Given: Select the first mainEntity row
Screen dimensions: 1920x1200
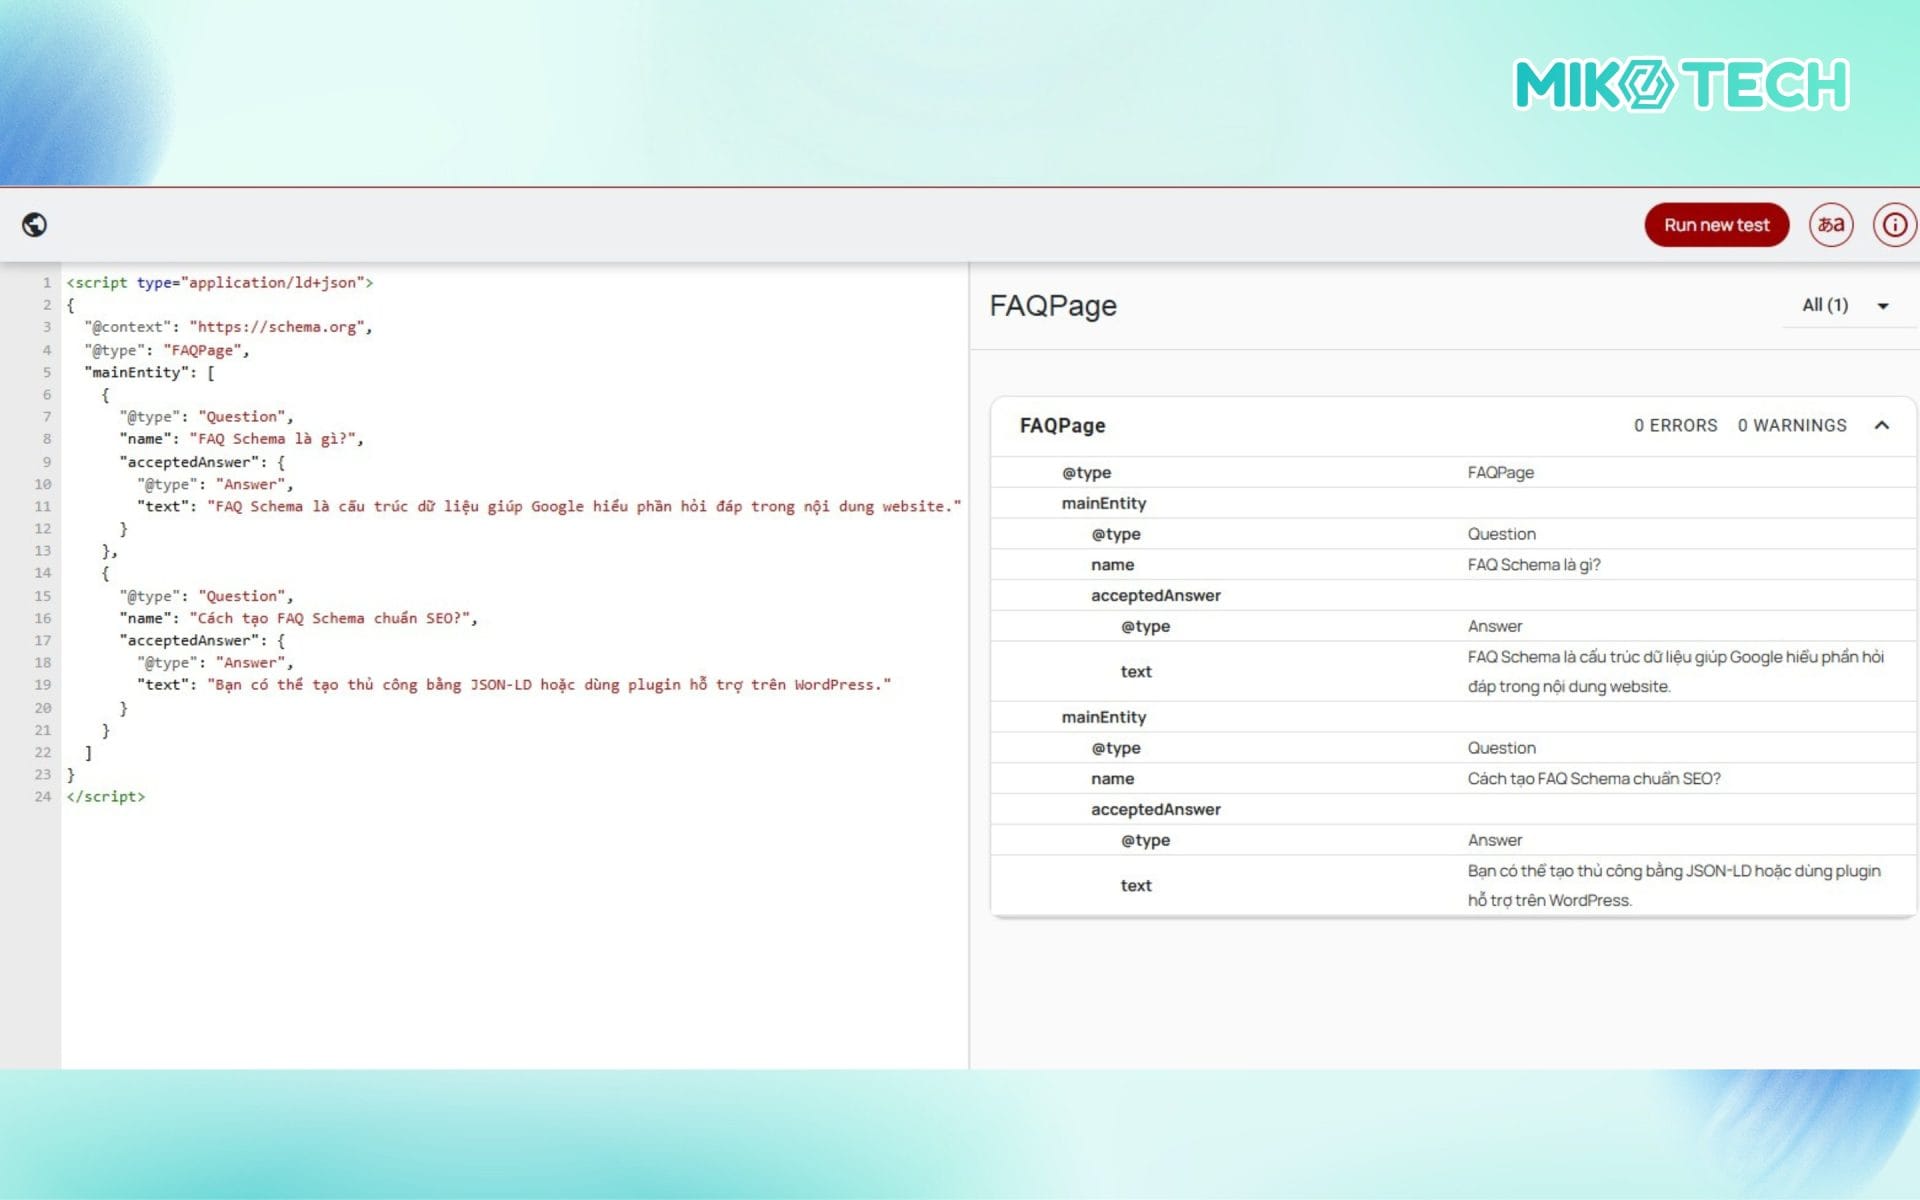Looking at the screenshot, I should click(1104, 504).
